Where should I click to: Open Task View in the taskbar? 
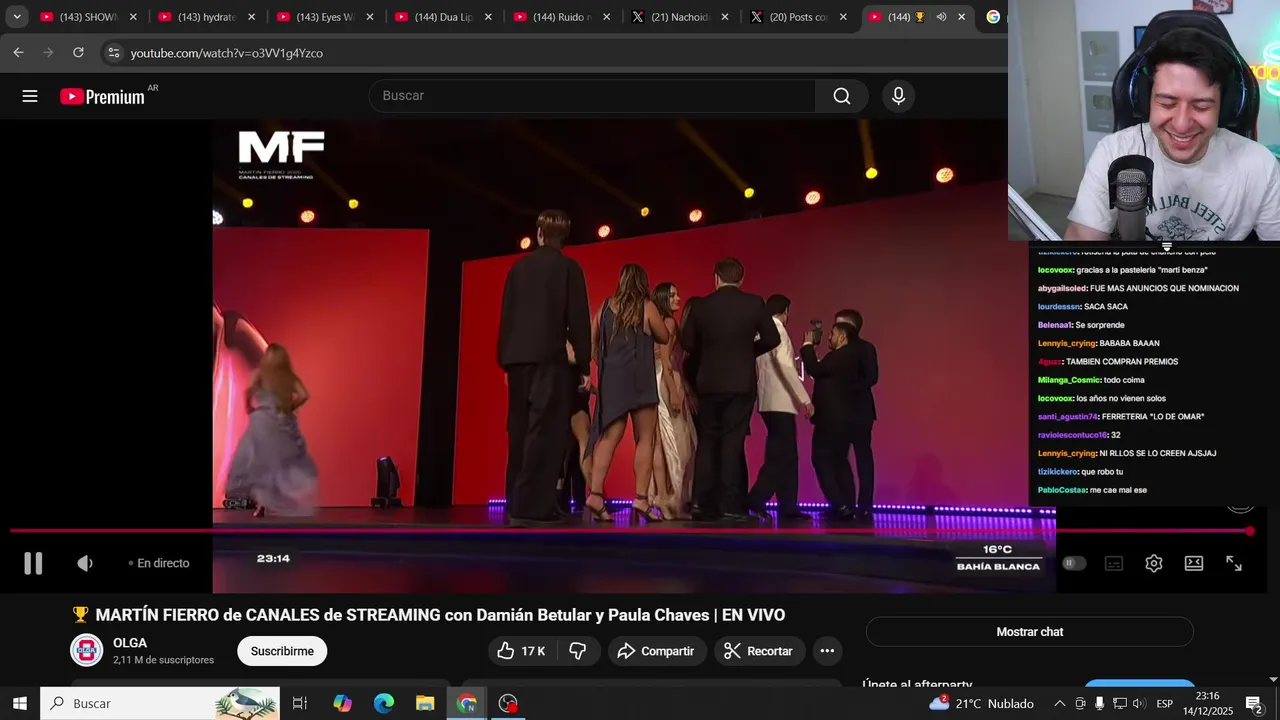(299, 704)
